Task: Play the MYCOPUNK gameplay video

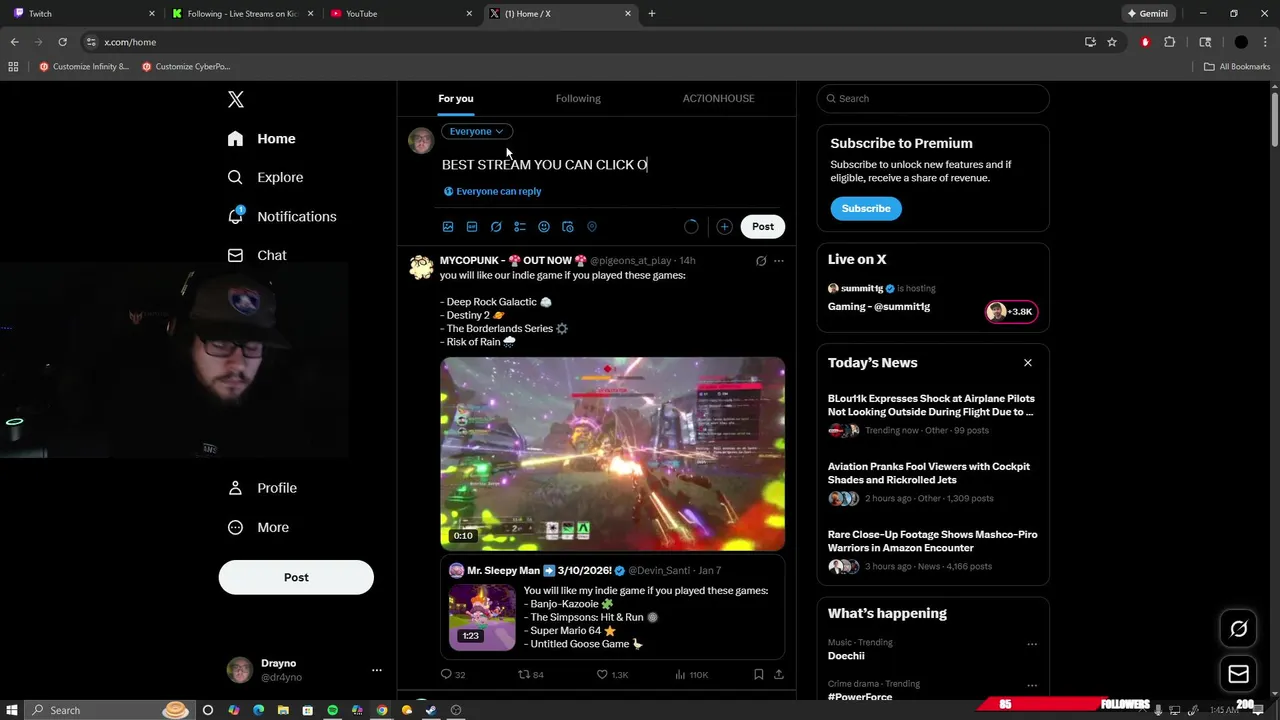Action: (x=612, y=454)
